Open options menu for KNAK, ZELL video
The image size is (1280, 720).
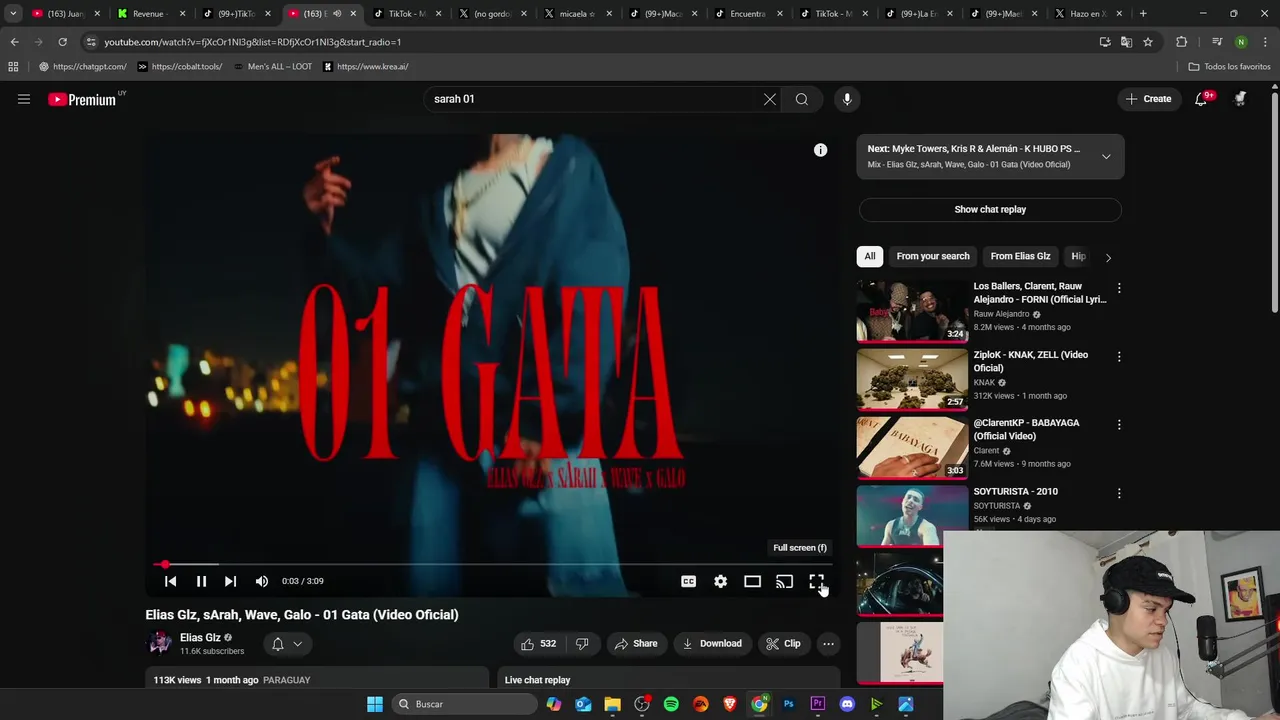(1119, 356)
